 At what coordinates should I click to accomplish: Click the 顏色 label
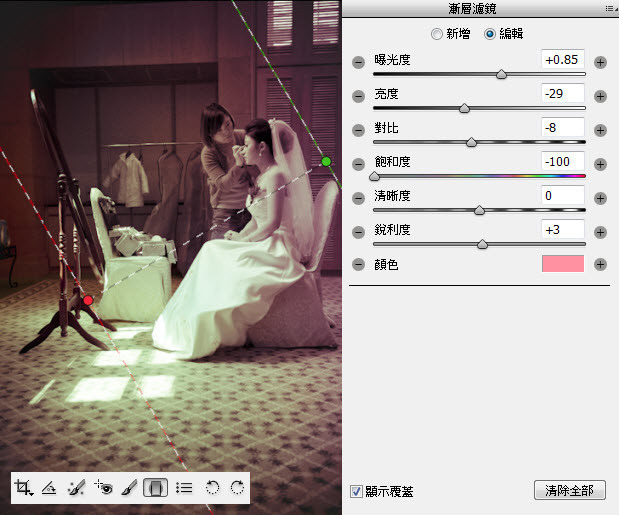click(x=386, y=264)
